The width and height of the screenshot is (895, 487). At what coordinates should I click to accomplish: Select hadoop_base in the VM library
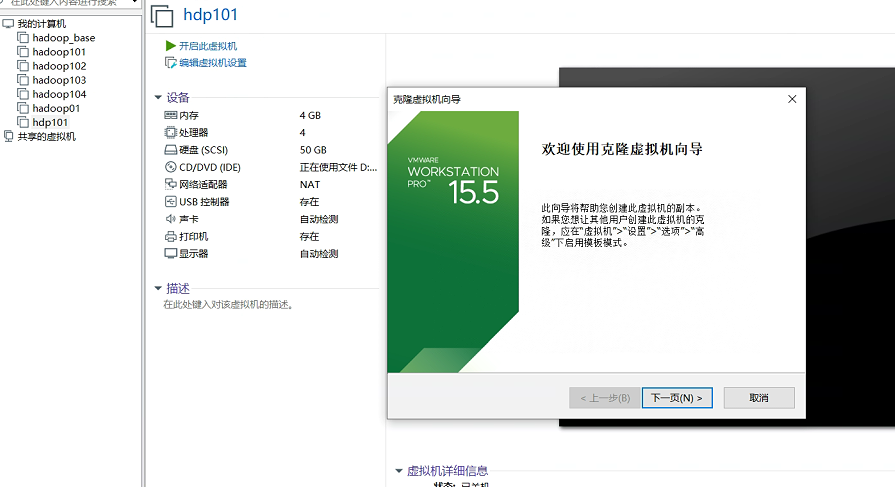(64, 38)
